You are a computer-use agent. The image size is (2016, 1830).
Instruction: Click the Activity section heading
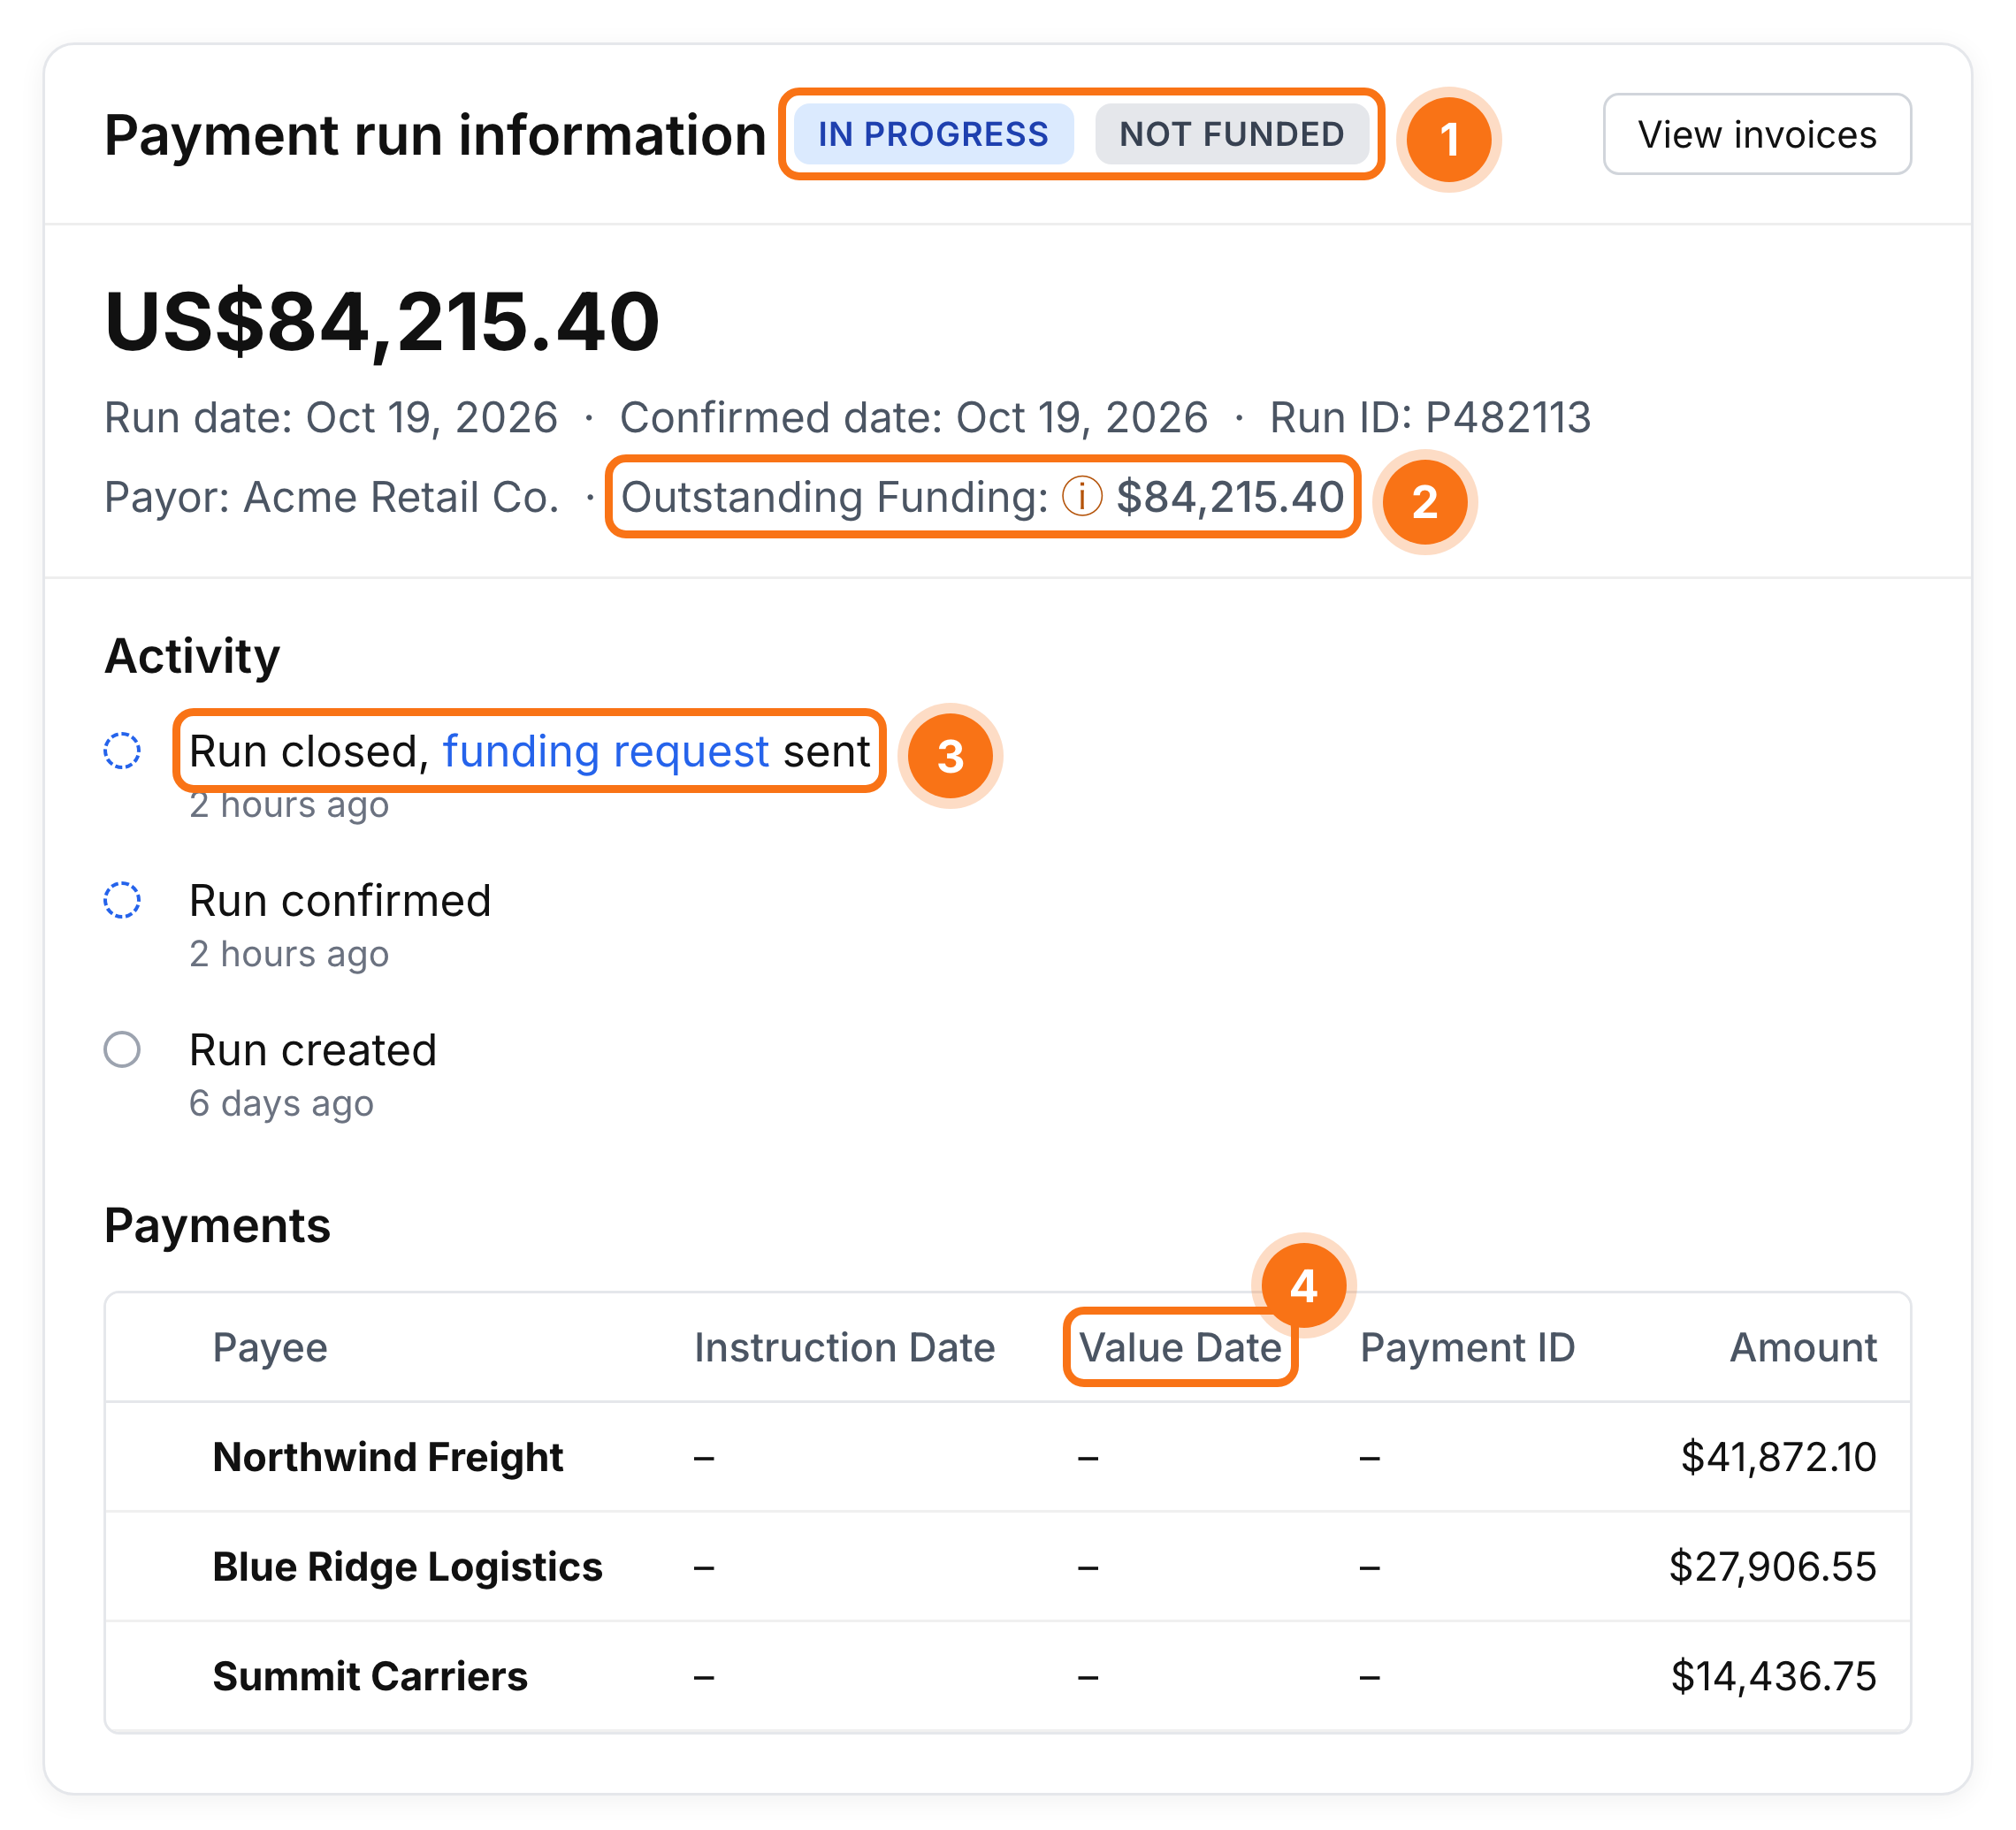[x=192, y=656]
